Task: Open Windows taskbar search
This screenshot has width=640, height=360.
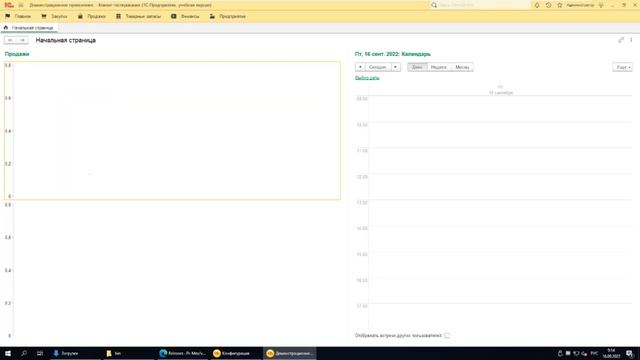Action: (24, 353)
